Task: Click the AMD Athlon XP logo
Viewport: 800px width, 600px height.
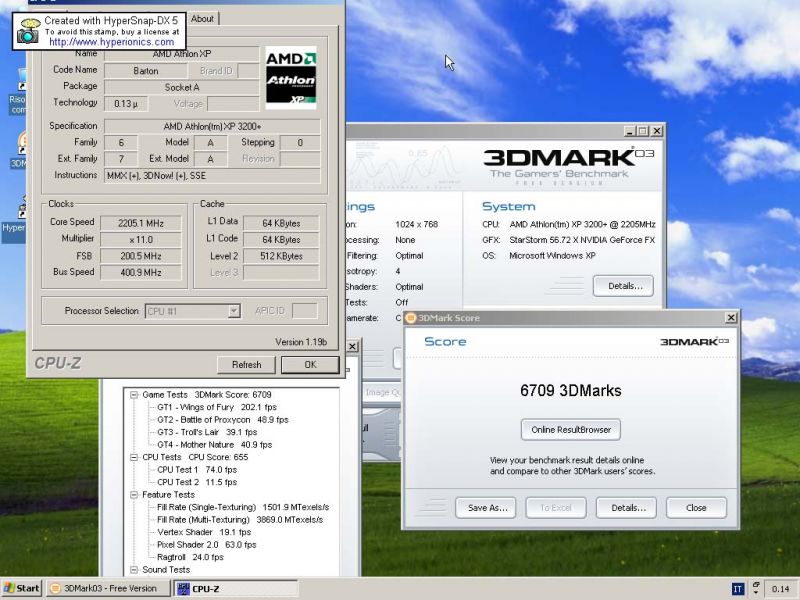Action: (291, 78)
